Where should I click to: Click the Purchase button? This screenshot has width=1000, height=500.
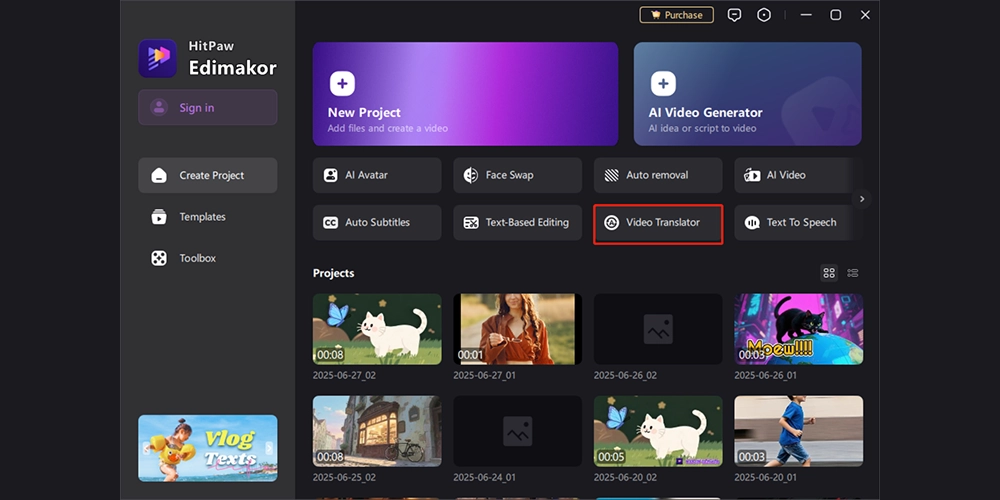677,15
